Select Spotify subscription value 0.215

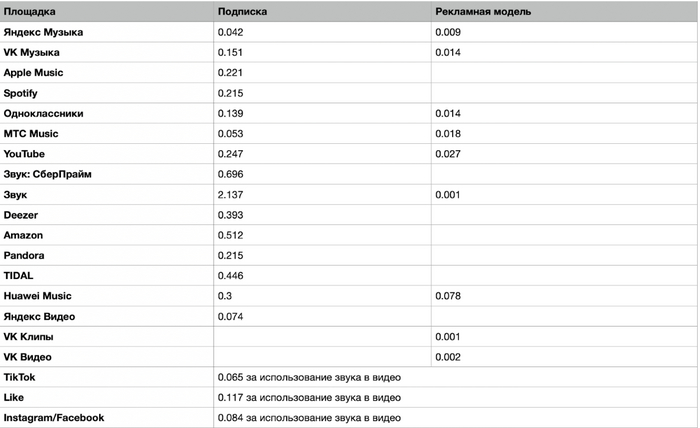pos(230,93)
